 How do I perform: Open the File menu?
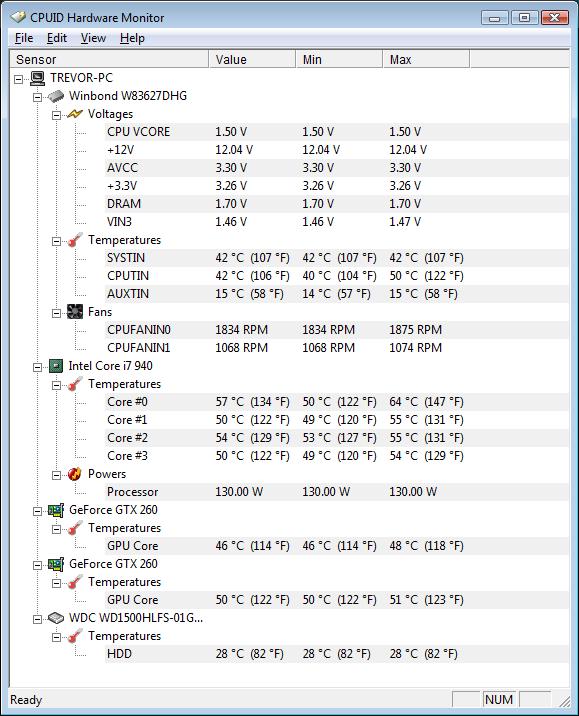24,38
